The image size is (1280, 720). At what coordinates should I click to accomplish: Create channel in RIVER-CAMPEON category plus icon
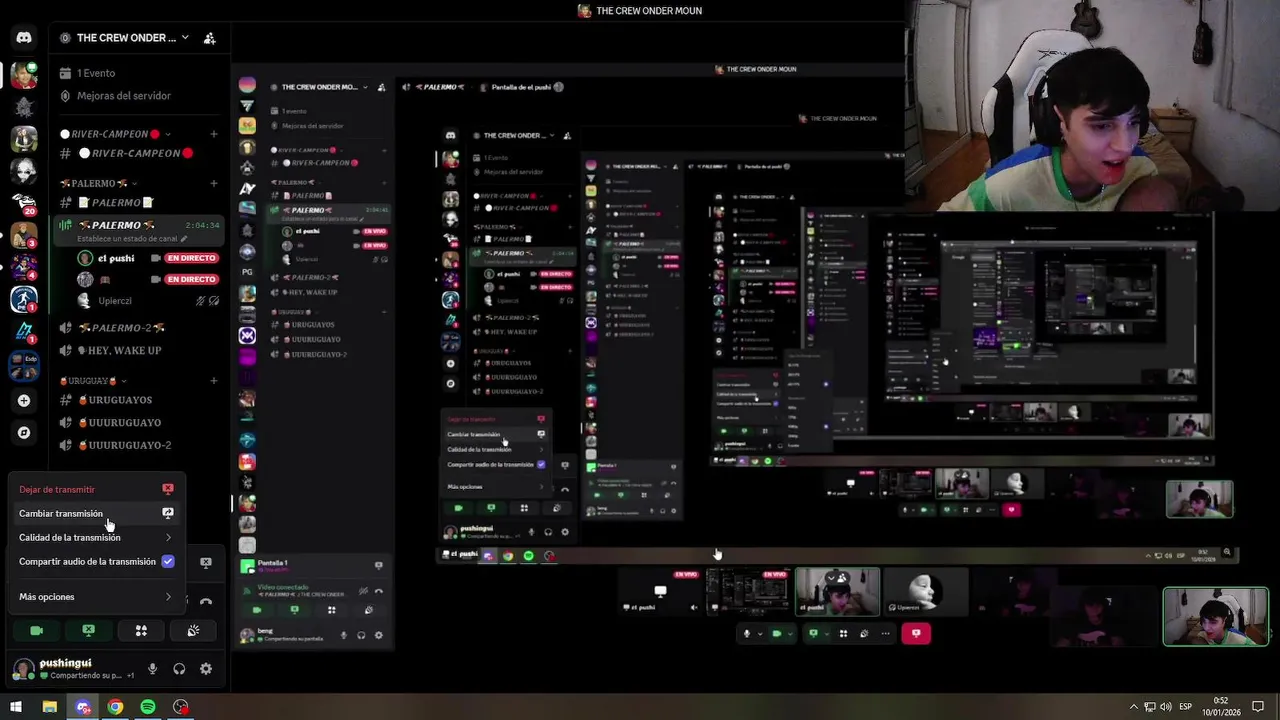click(x=213, y=133)
